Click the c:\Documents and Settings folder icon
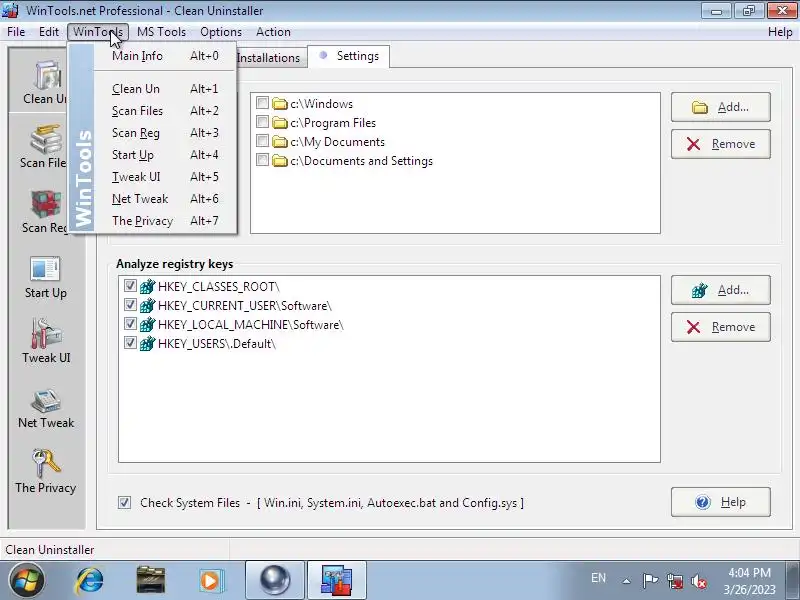 coord(280,161)
